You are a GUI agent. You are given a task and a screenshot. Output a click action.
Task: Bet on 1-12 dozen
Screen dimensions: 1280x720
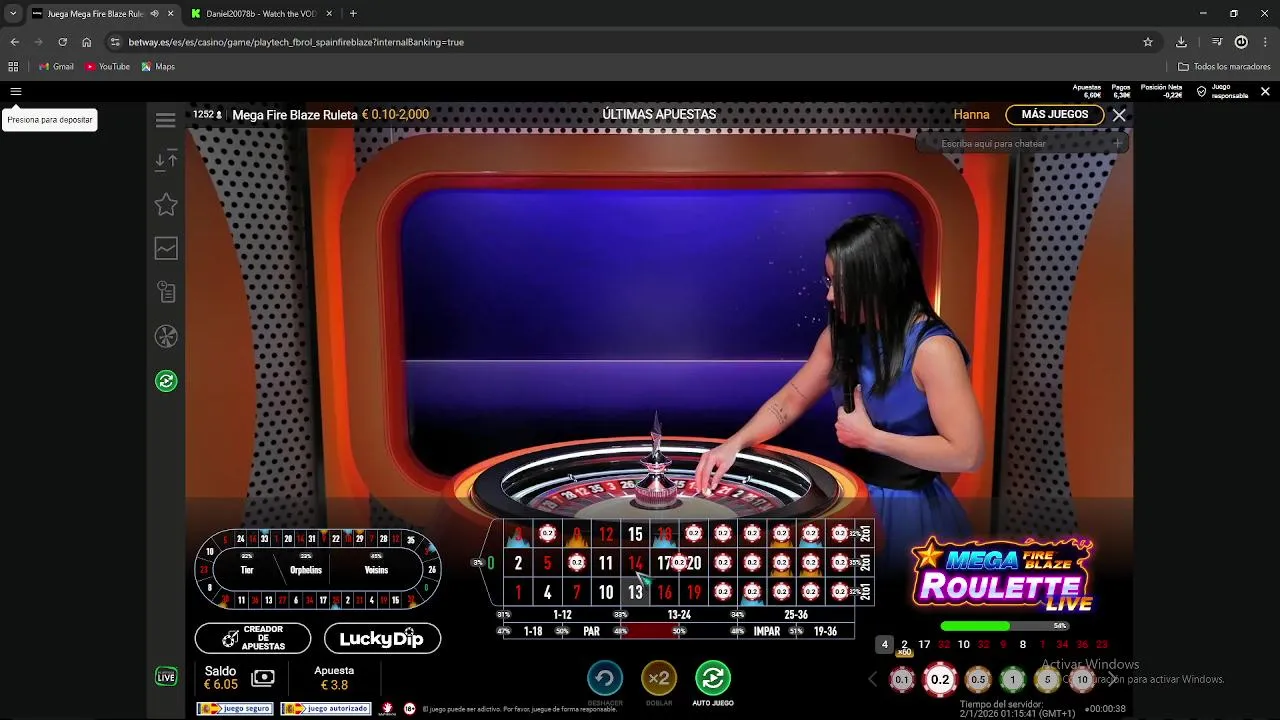(x=562, y=614)
